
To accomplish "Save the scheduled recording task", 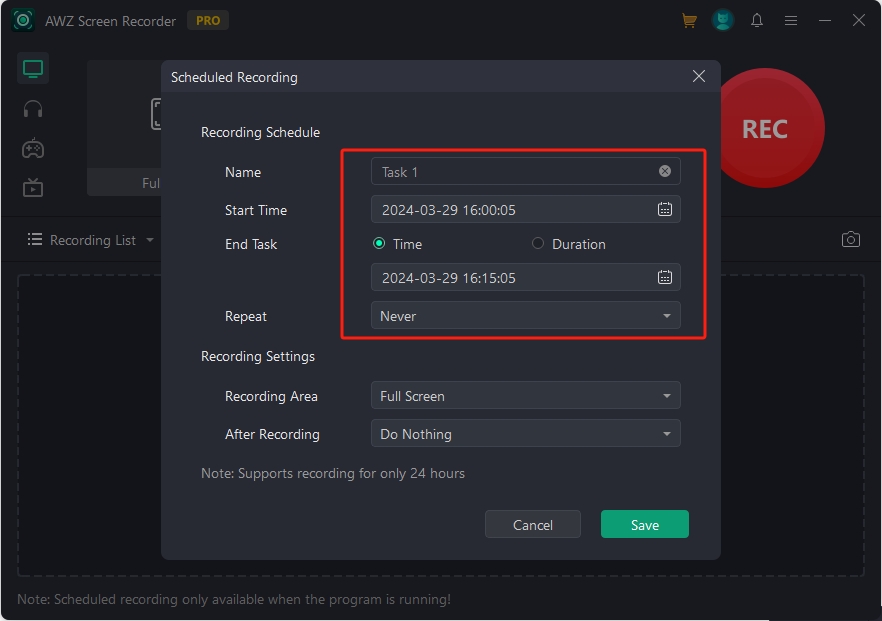I will [645, 524].
